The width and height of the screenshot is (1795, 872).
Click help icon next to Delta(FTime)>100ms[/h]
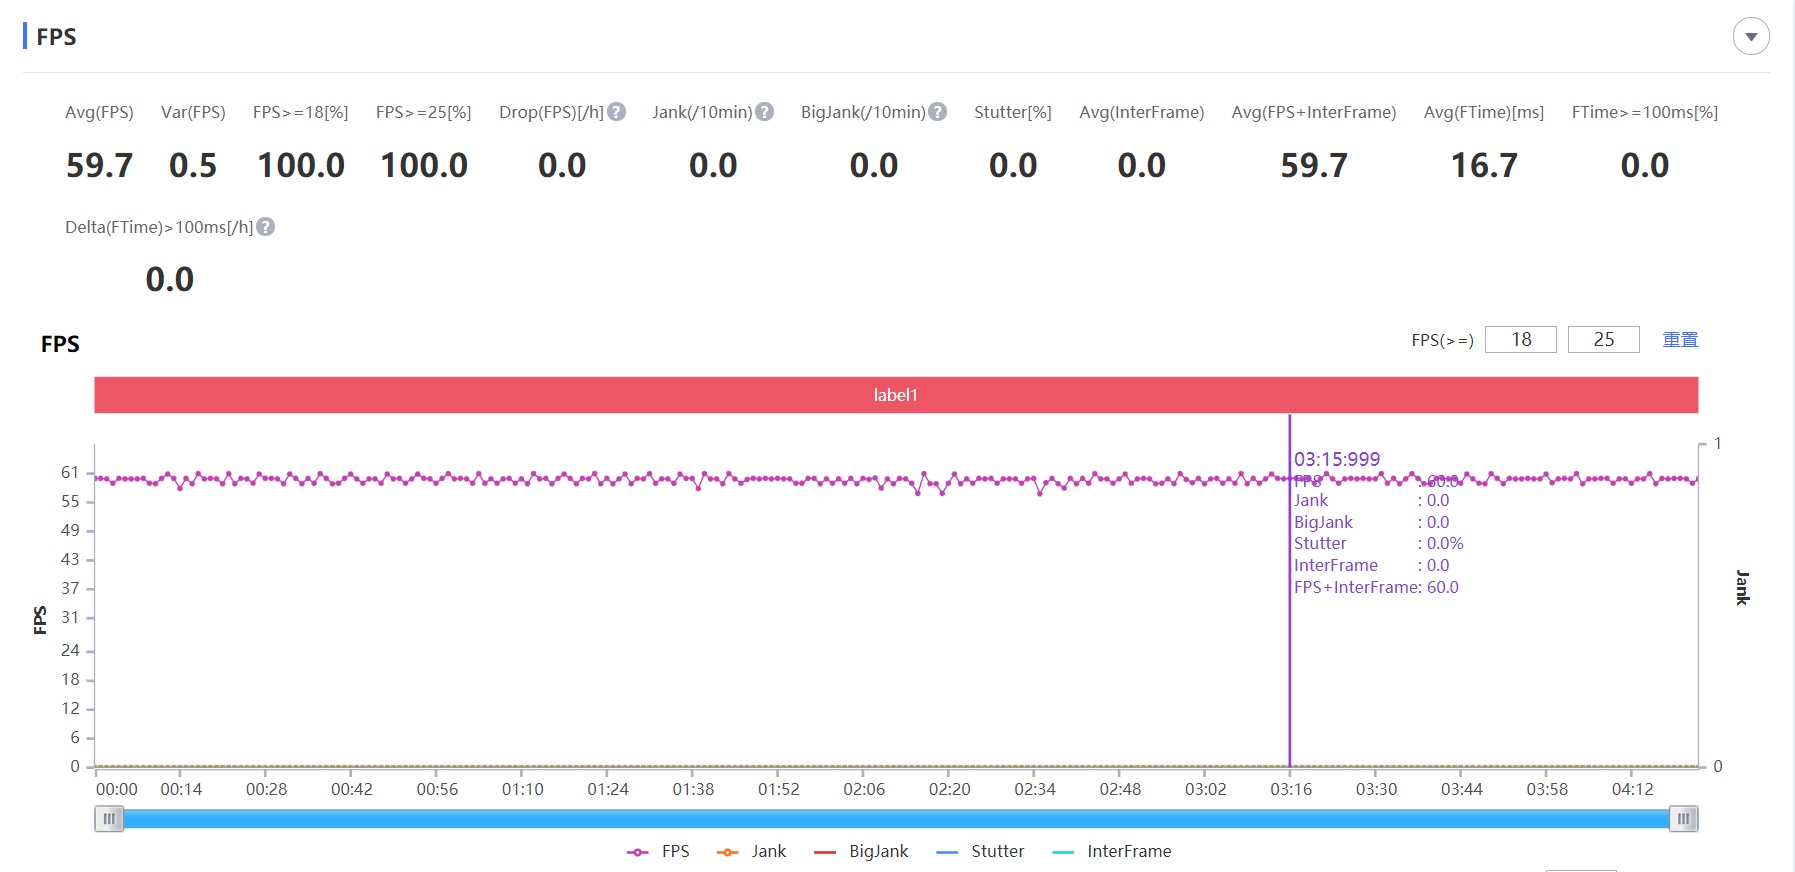266,227
